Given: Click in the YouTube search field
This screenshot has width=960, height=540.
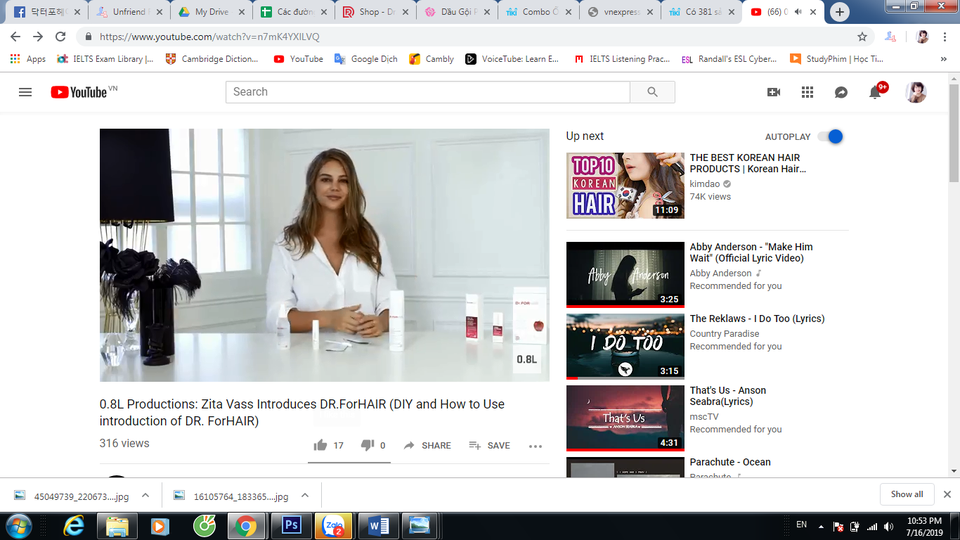Looking at the screenshot, I should 428,92.
